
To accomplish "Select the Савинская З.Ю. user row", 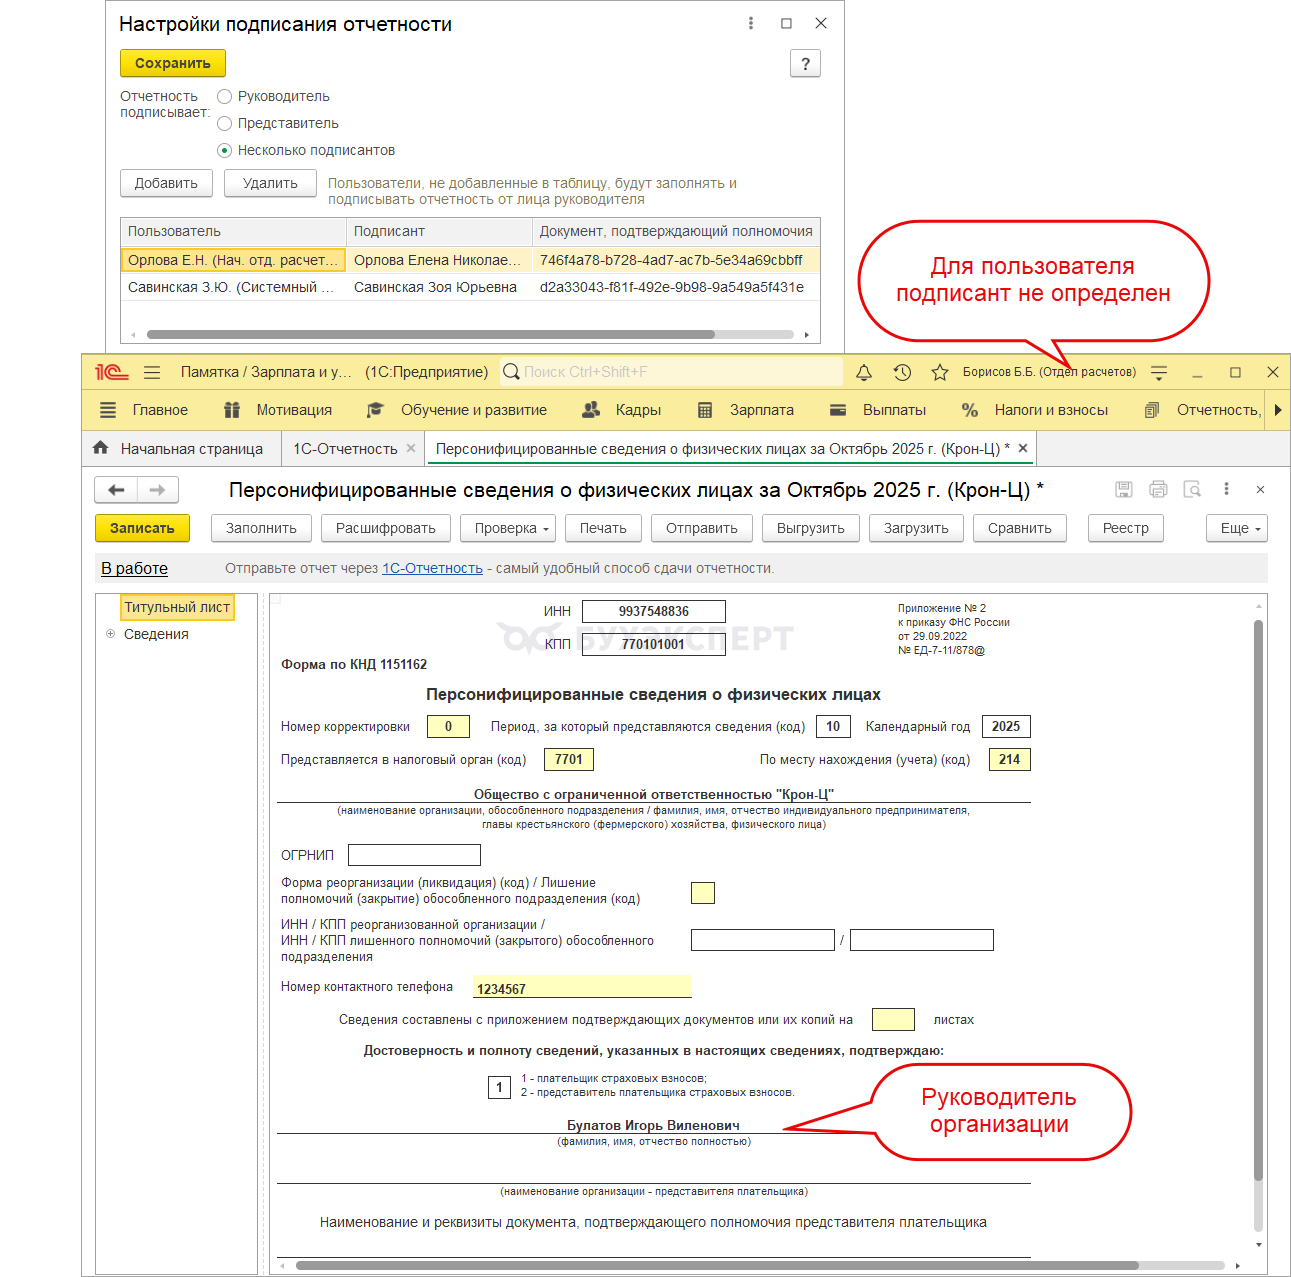I will 470,287.
